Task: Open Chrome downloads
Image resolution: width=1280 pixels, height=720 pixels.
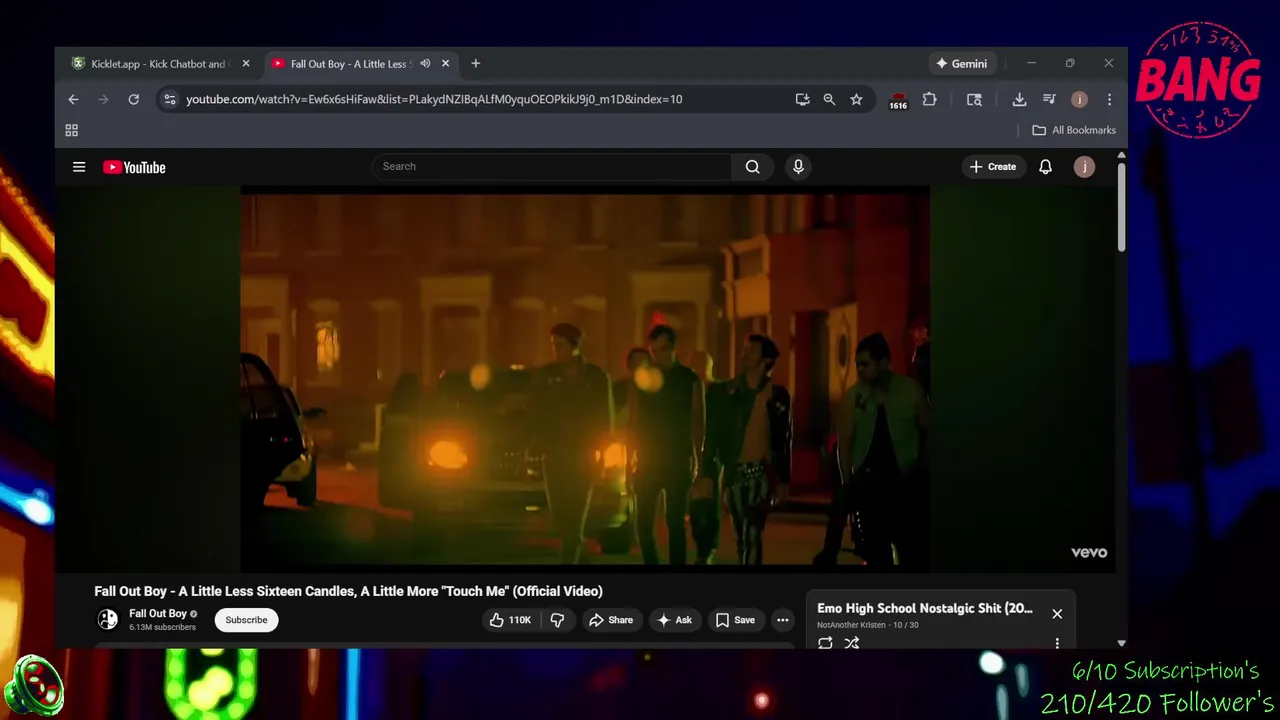Action: (1019, 99)
